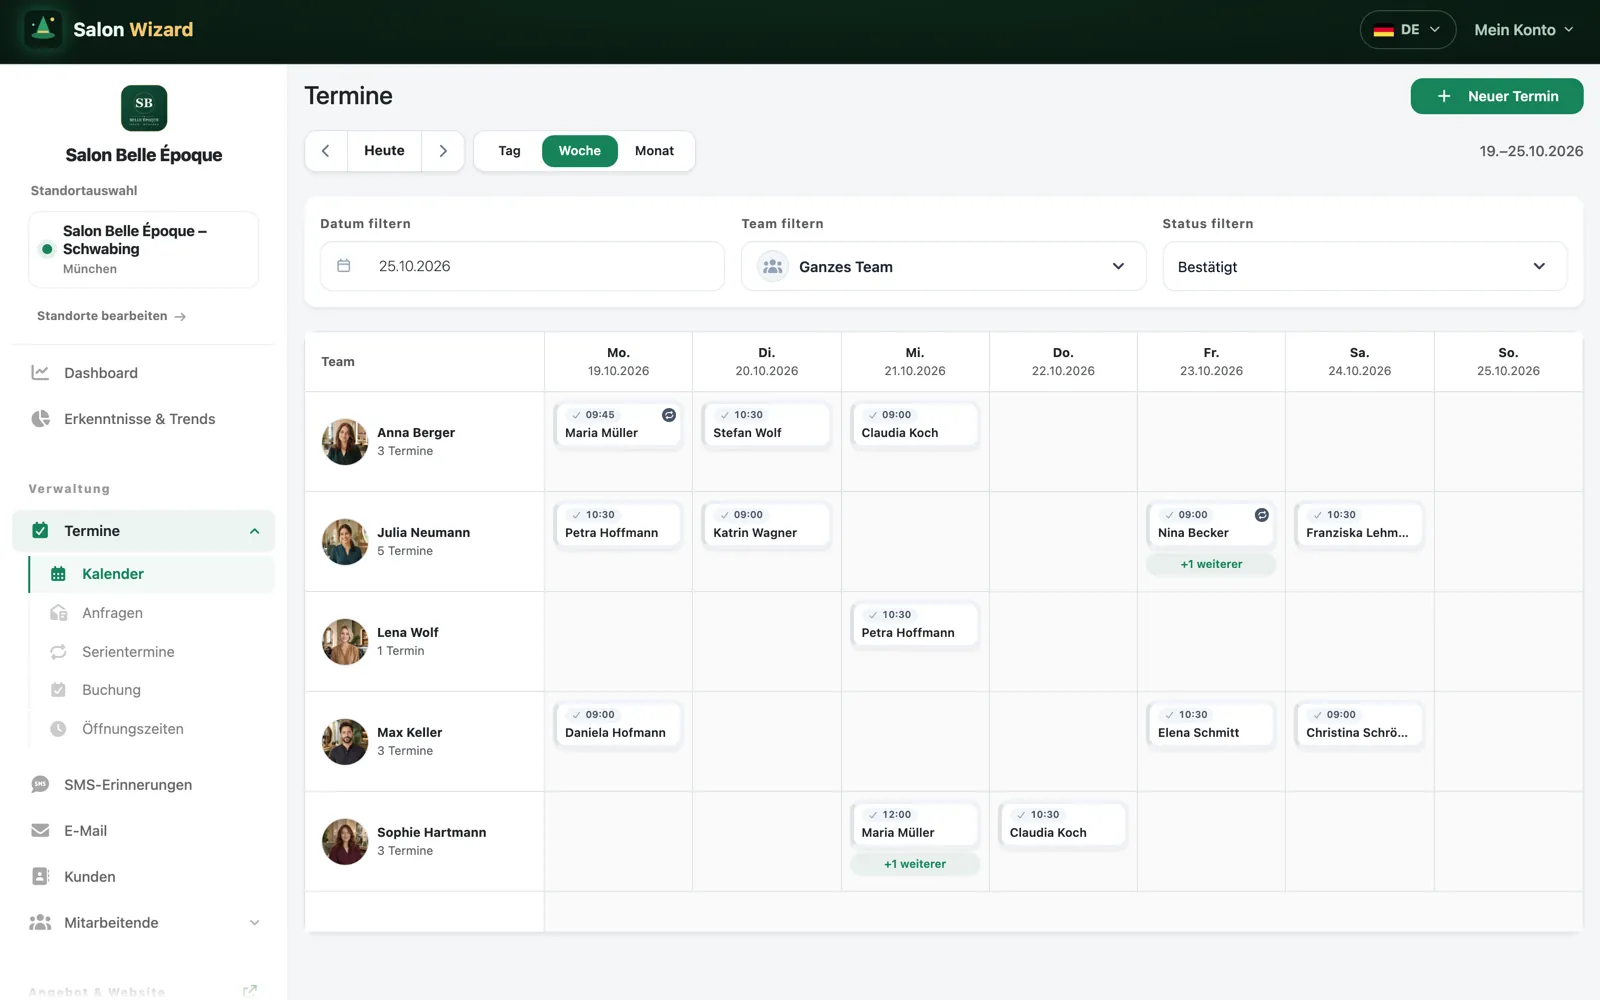Image resolution: width=1600 pixels, height=1000 pixels.
Task: Click the Buchung checkmark icon
Action: [x=58, y=690]
